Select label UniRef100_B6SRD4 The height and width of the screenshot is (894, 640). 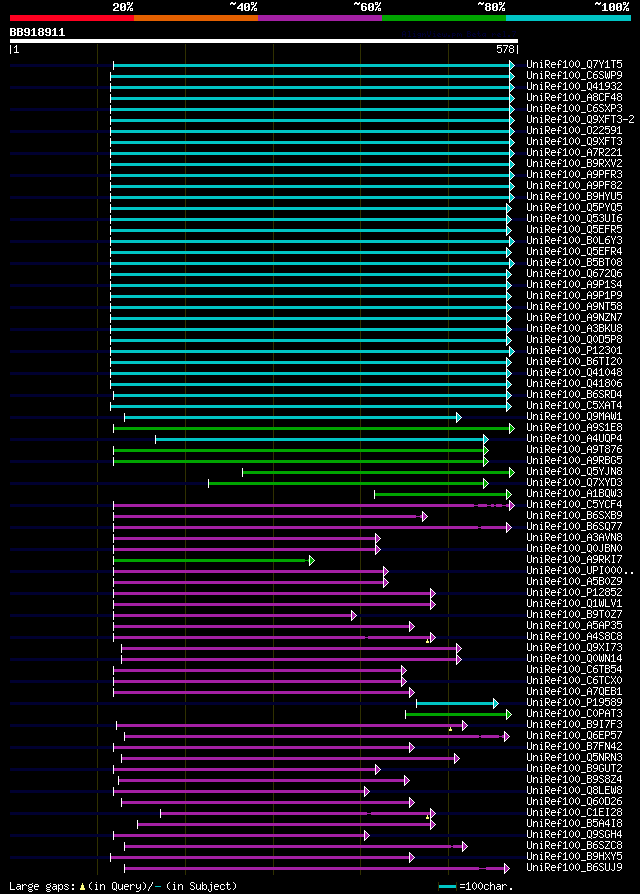click(x=574, y=395)
